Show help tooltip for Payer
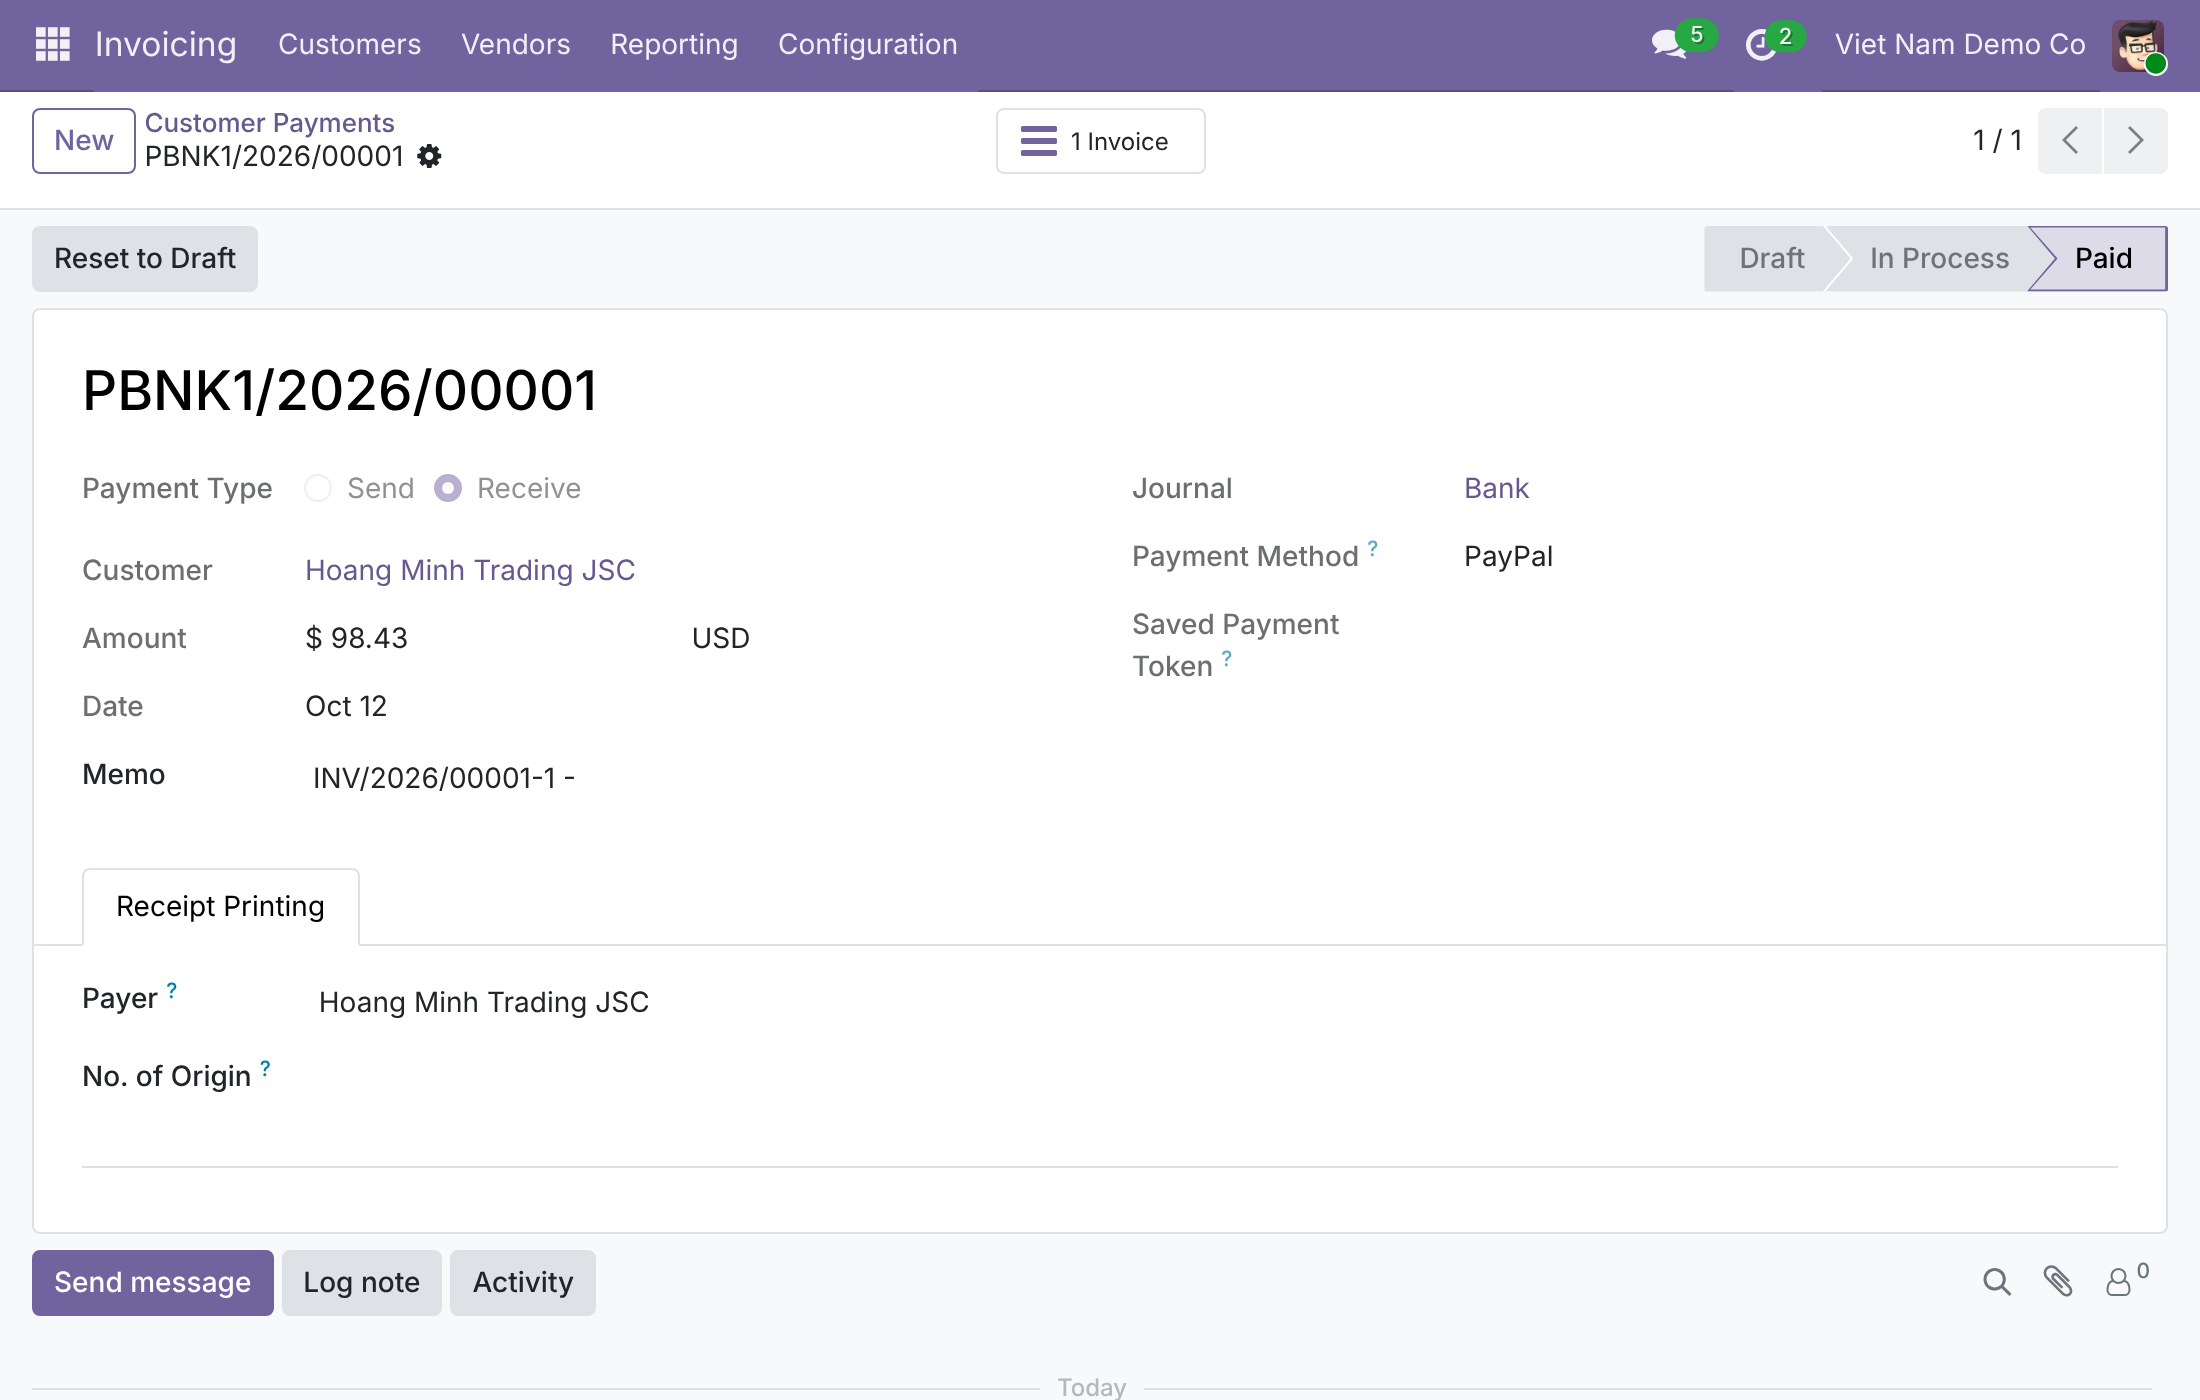The image size is (2200, 1400). pyautogui.click(x=172, y=990)
